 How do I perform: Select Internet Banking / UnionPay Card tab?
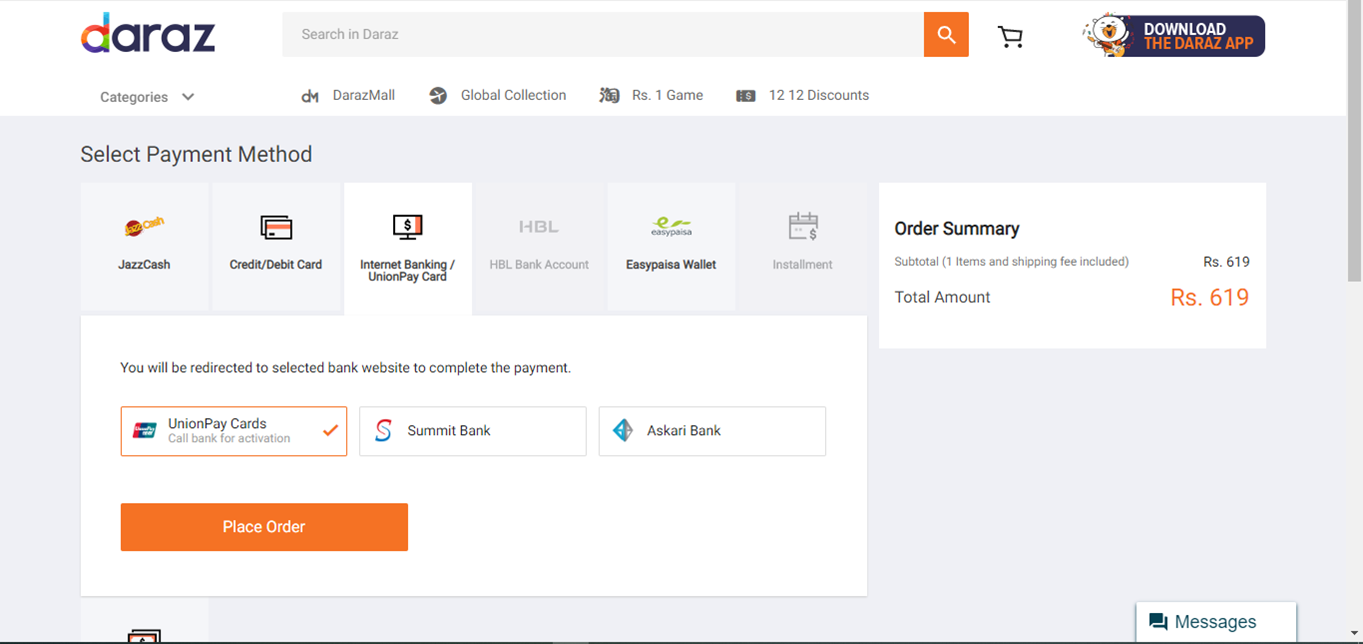408,249
